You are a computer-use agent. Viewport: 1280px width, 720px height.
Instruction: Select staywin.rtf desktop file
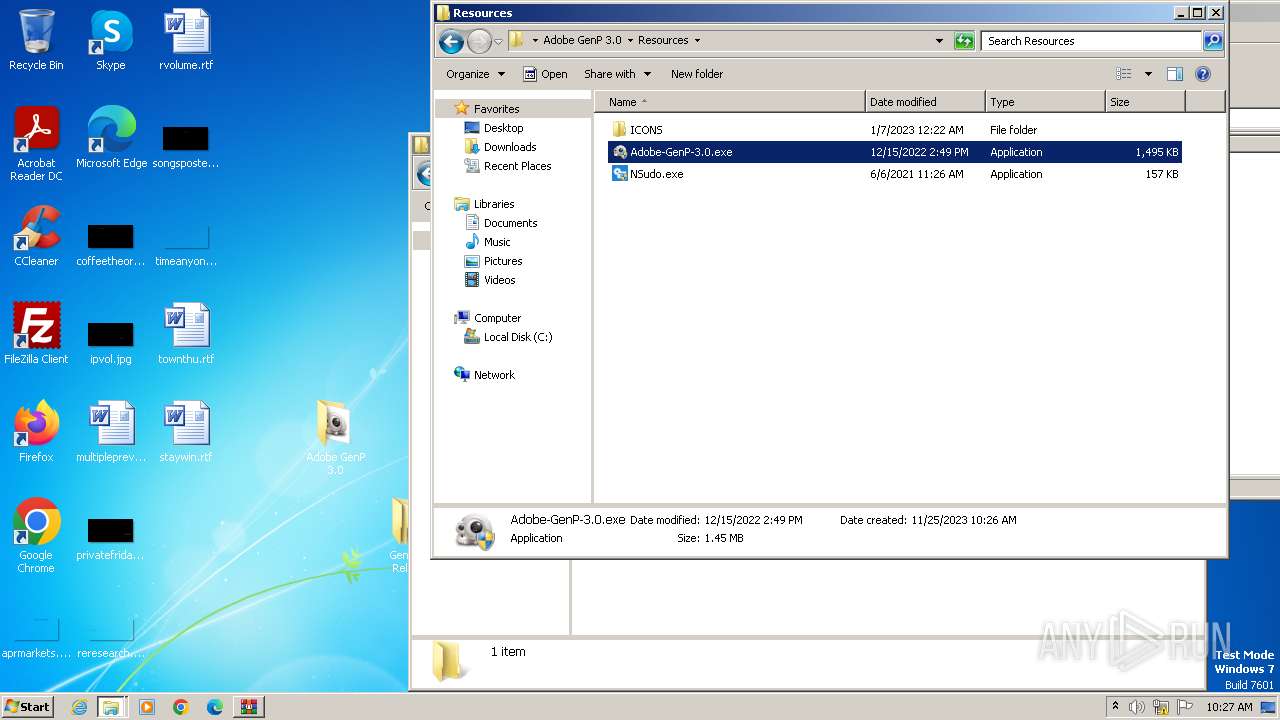pos(186,432)
